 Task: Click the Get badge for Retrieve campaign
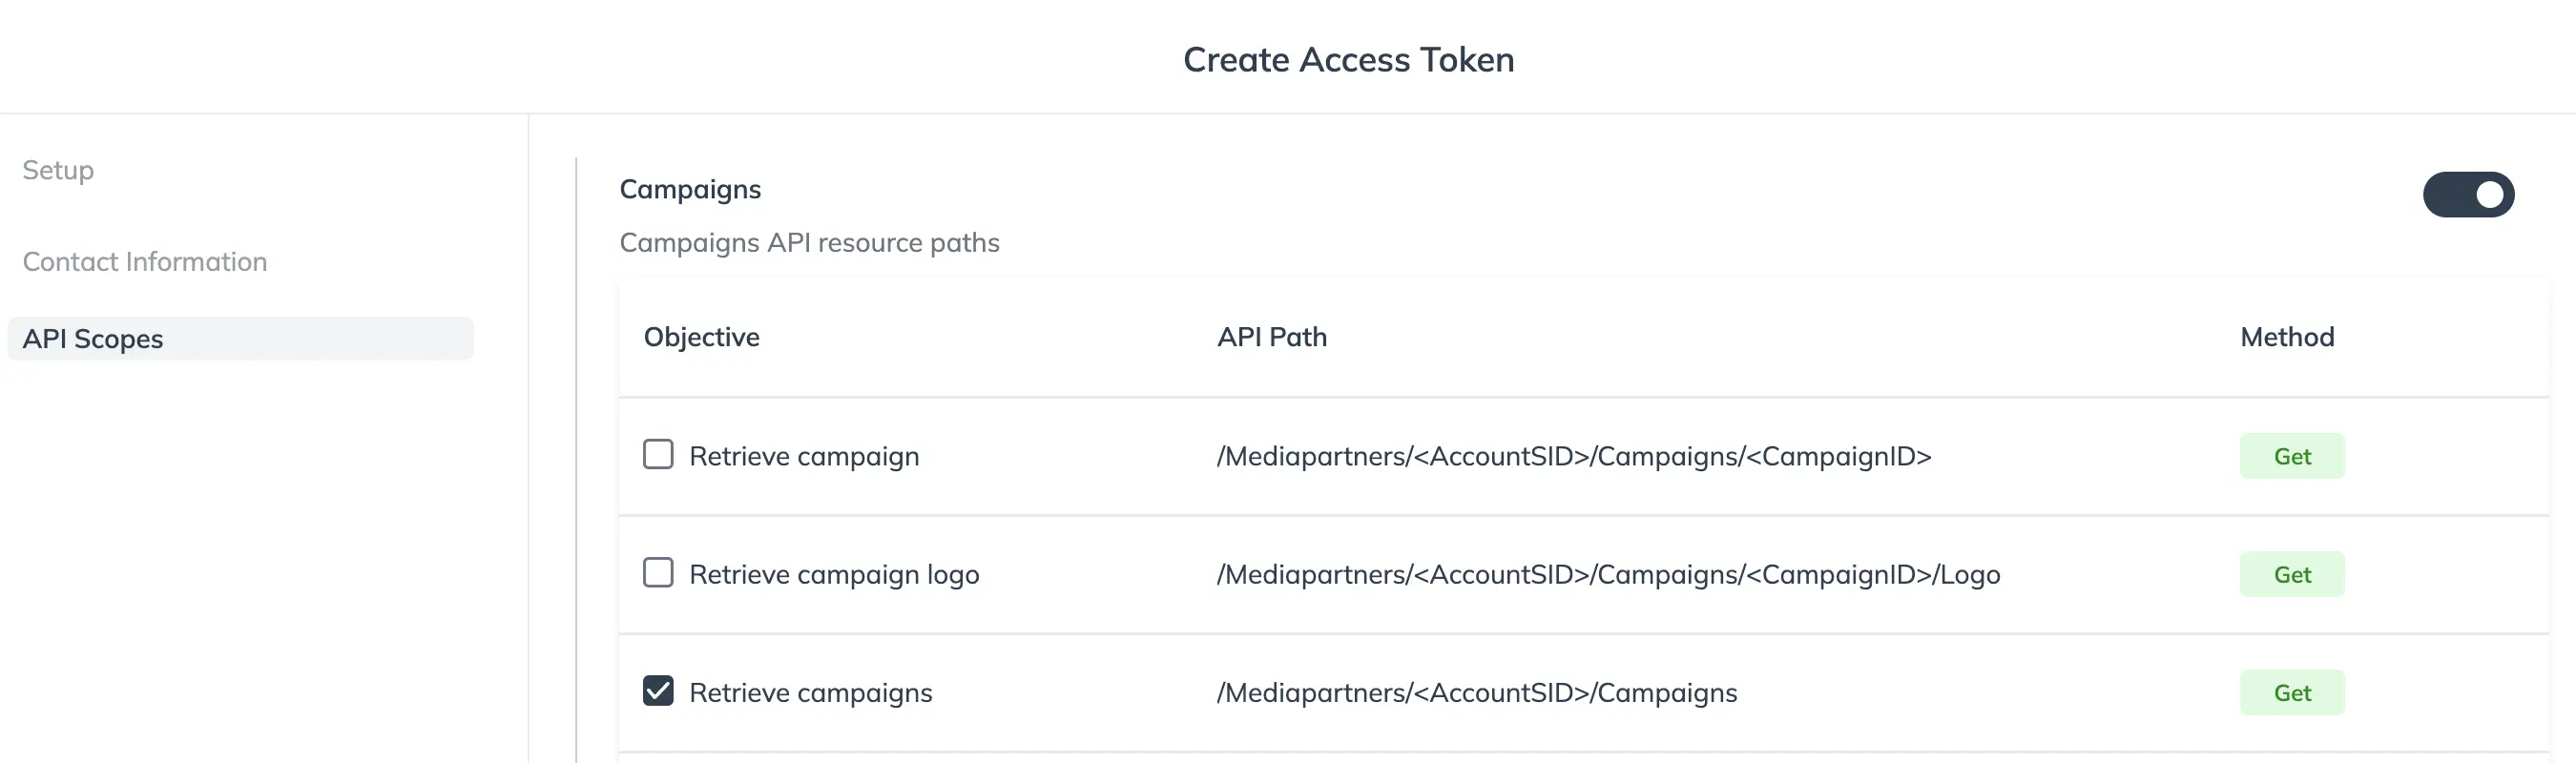[2292, 455]
